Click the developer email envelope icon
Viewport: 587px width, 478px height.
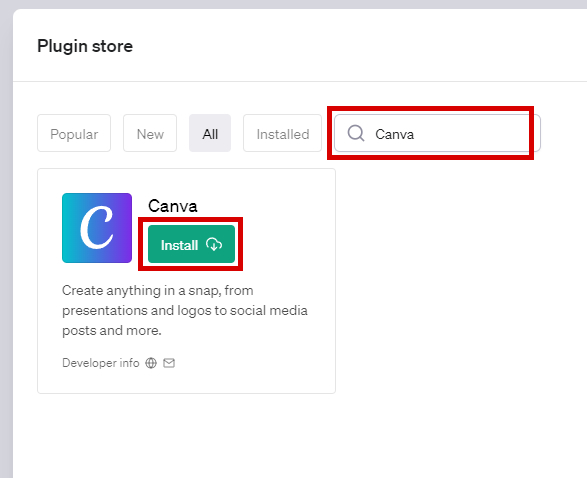169,363
